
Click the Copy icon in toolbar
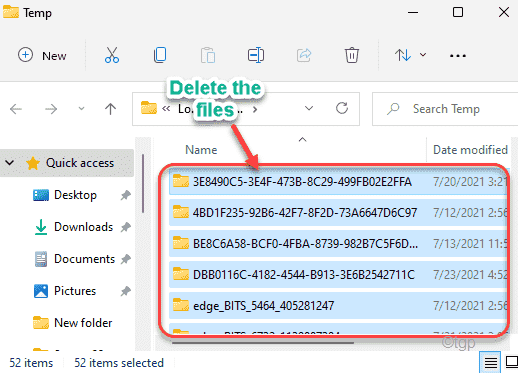[160, 55]
